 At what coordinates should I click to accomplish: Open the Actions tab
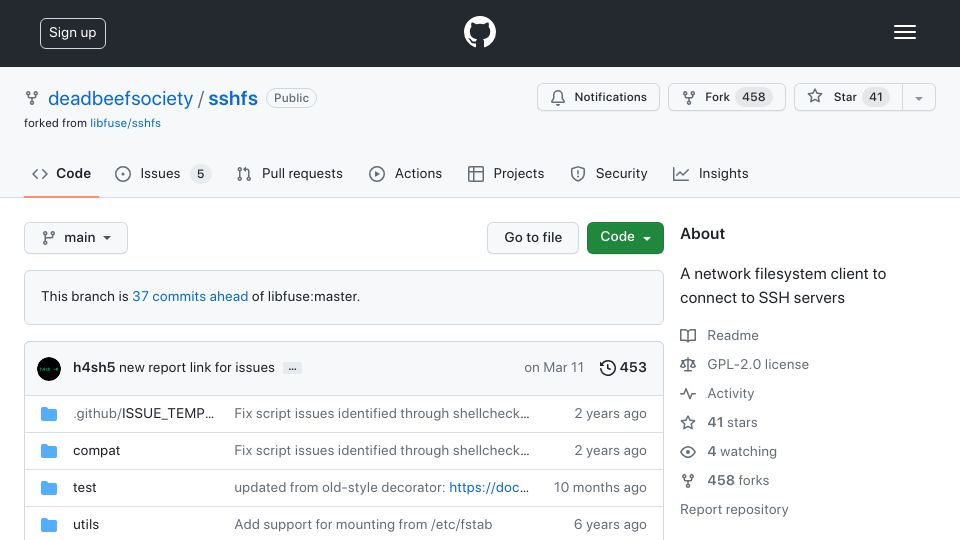pyautogui.click(x=405, y=174)
